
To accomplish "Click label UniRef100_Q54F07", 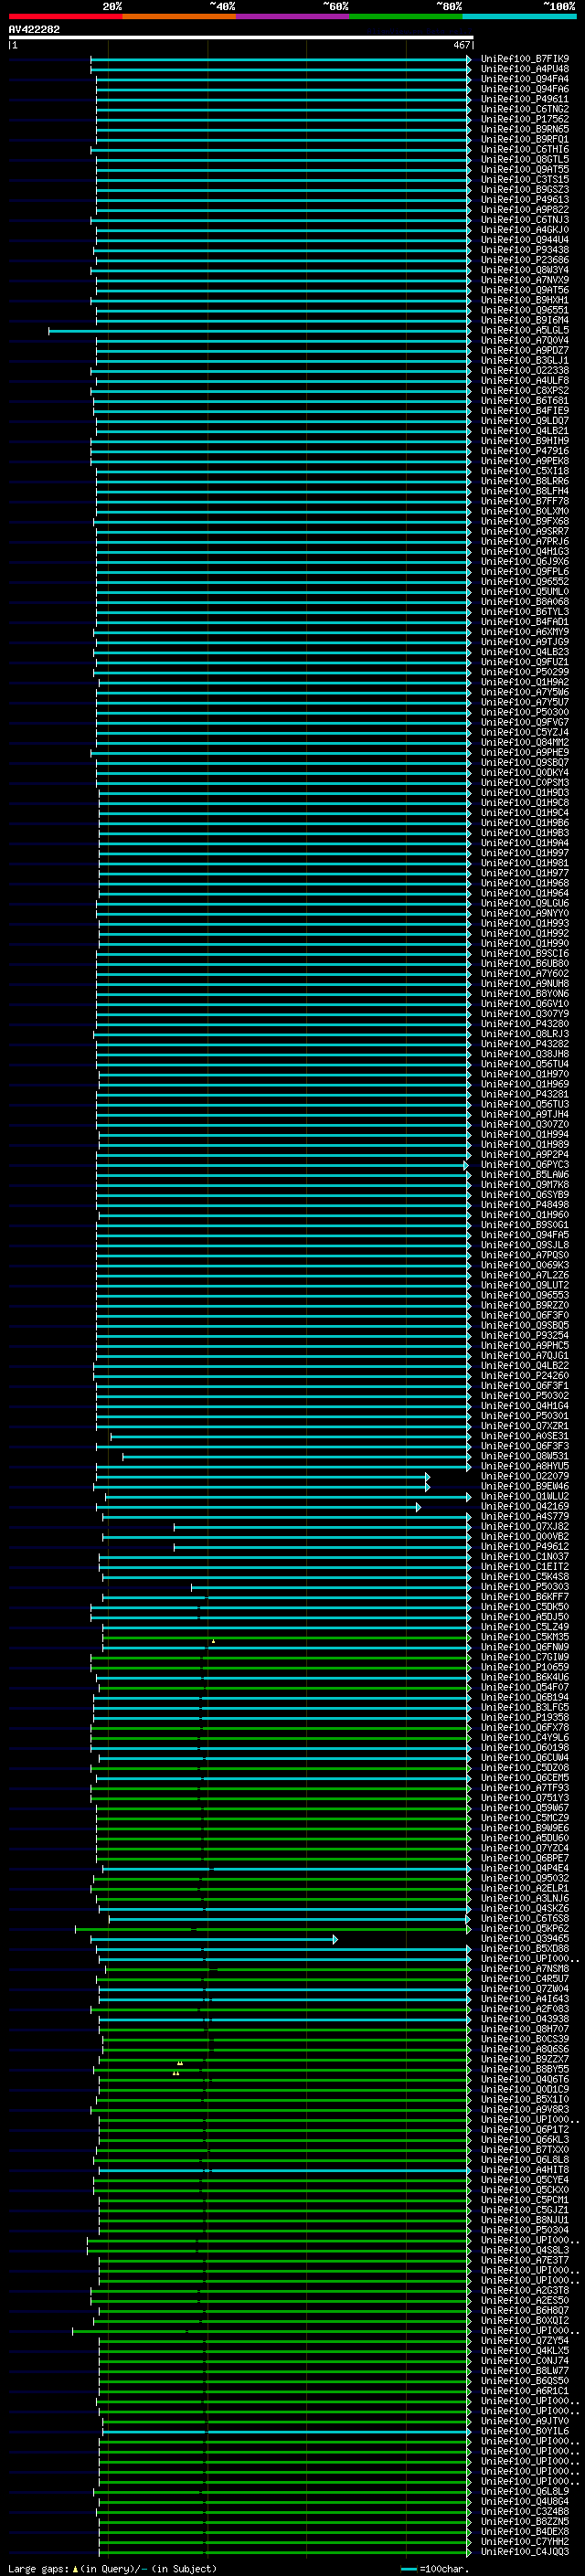I will (x=525, y=1687).
